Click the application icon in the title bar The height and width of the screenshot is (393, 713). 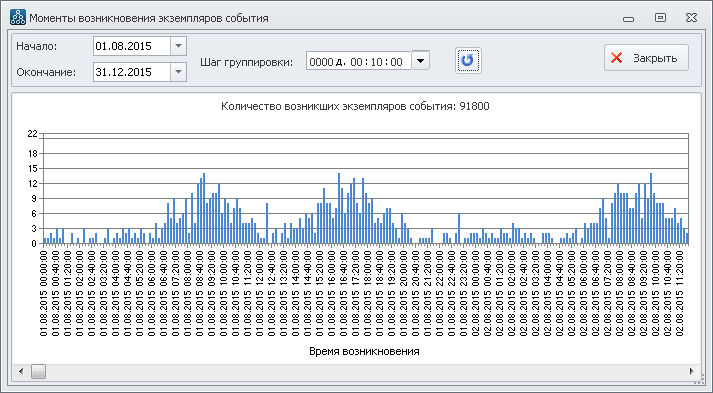[x=18, y=17]
